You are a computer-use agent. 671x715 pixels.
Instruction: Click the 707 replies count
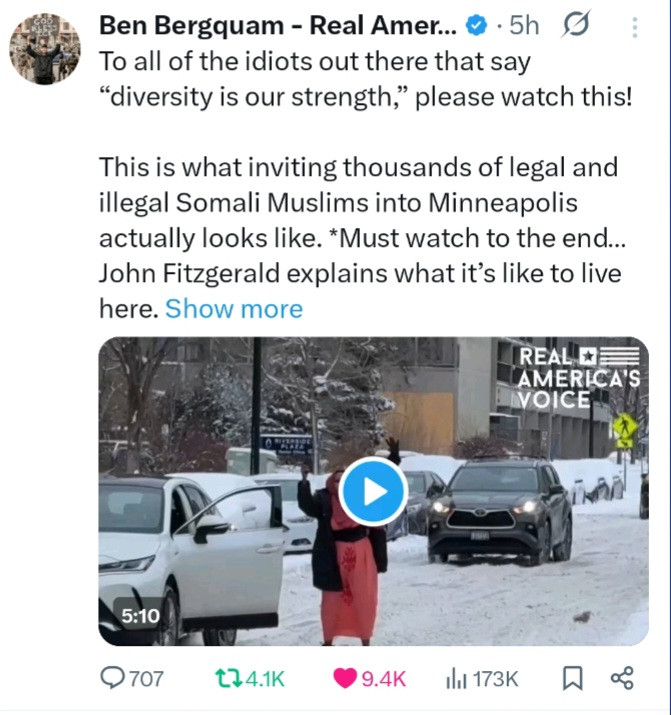(146, 679)
